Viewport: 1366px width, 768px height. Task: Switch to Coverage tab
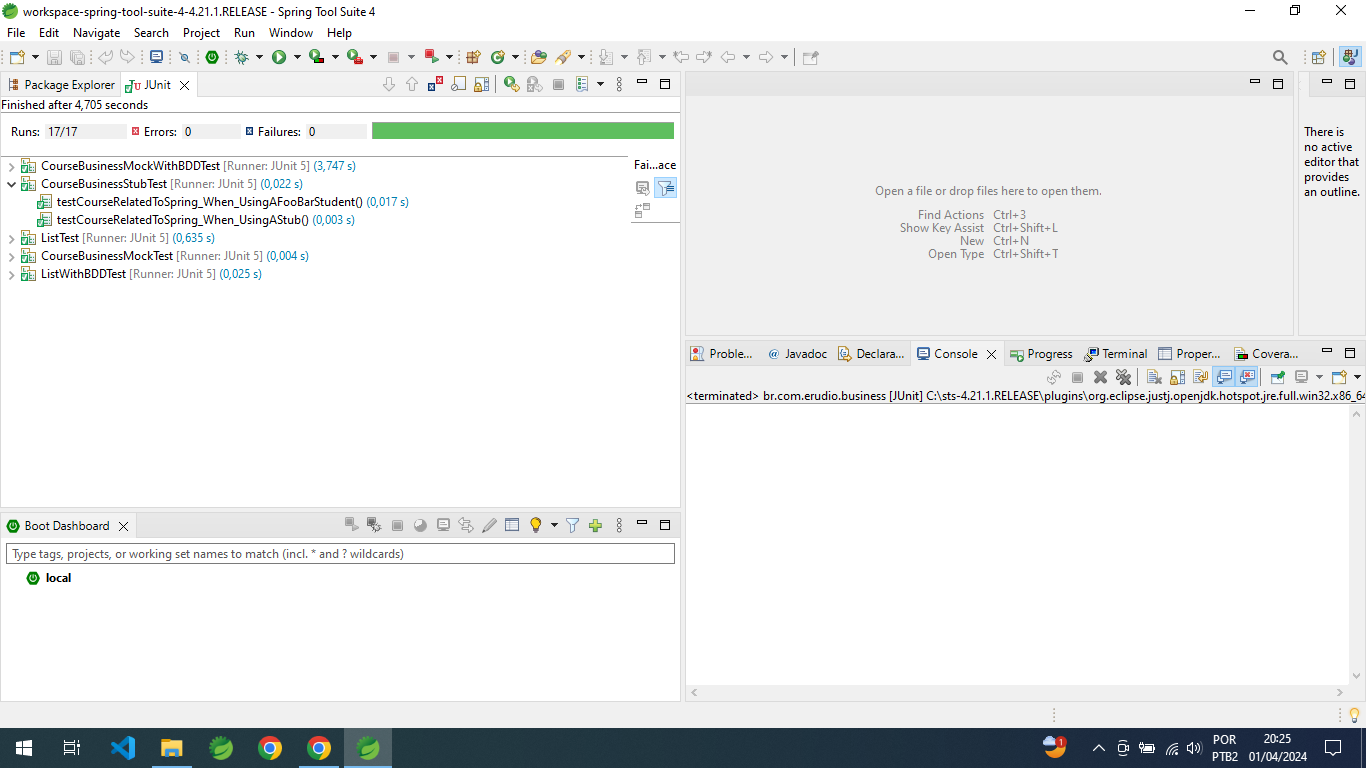[x=1266, y=354]
